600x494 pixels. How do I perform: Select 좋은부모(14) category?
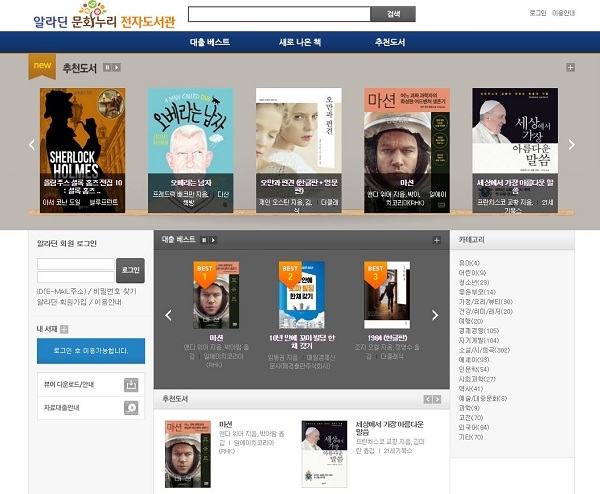coord(477,292)
